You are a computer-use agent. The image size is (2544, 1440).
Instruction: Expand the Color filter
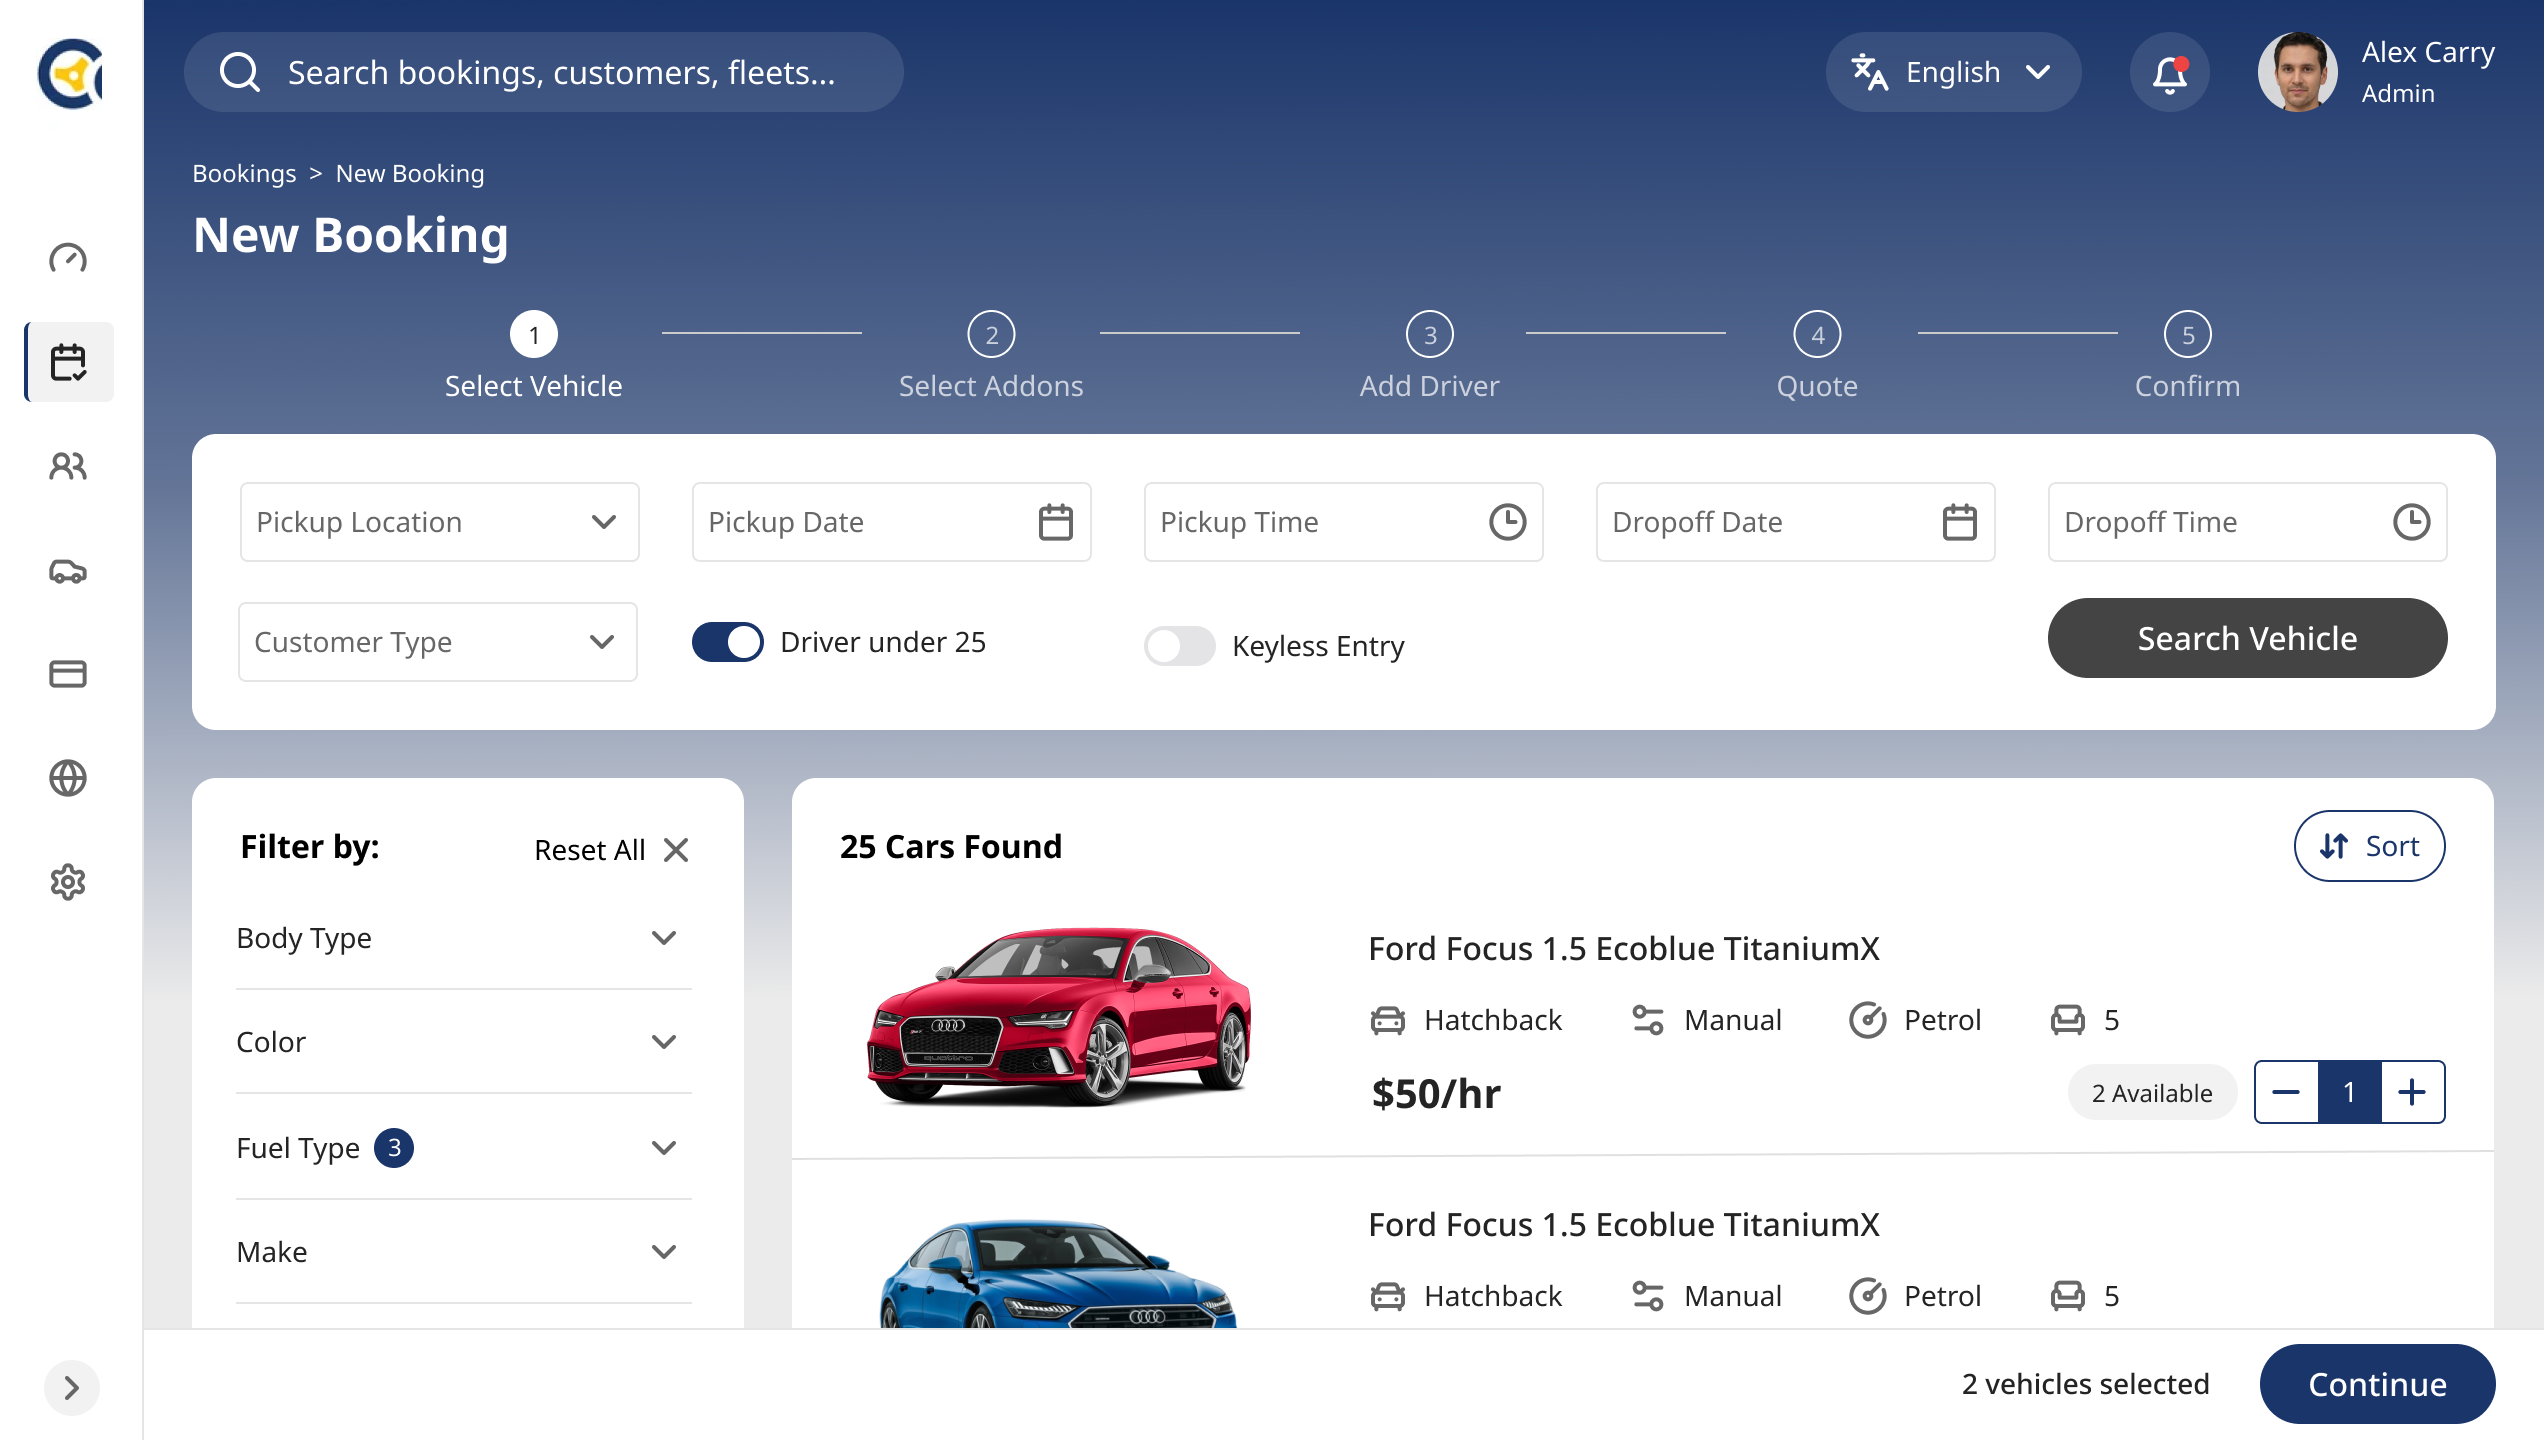tap(462, 1042)
